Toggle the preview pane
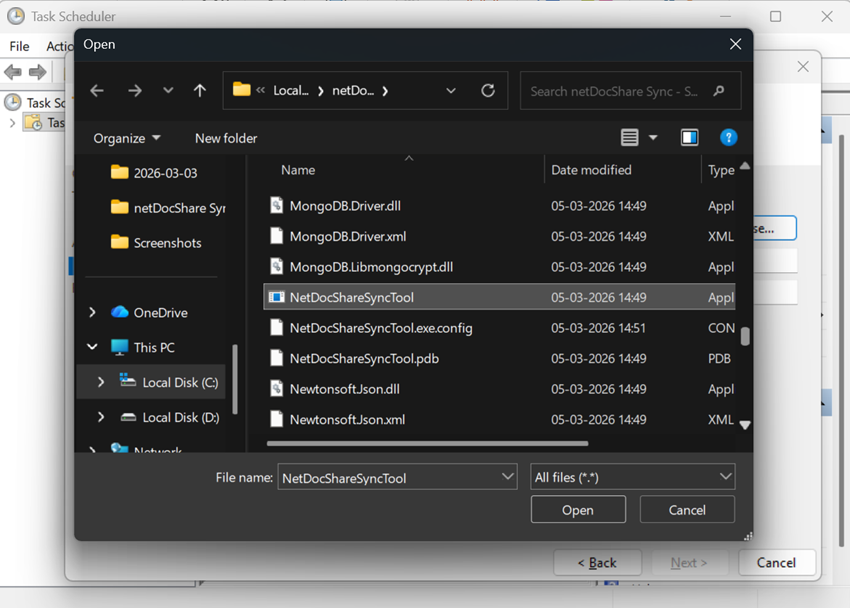Image resolution: width=850 pixels, height=608 pixels. [x=690, y=138]
